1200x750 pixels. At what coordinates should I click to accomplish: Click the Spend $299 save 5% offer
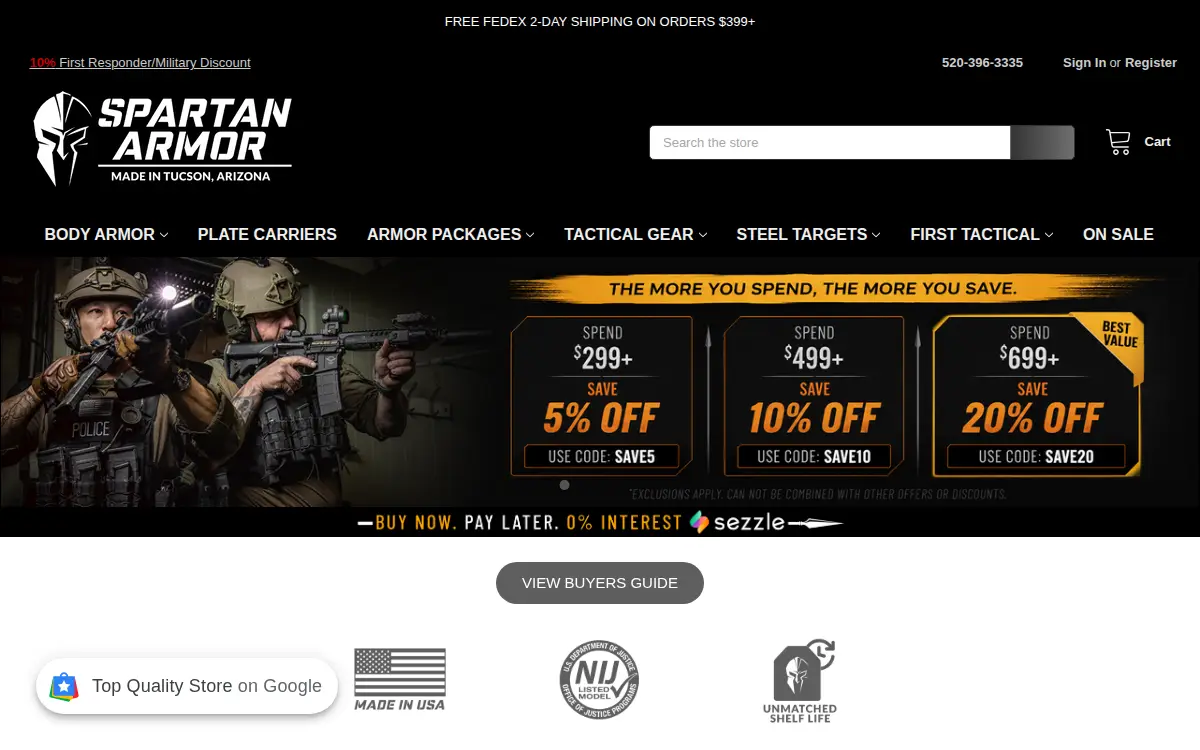(602, 396)
